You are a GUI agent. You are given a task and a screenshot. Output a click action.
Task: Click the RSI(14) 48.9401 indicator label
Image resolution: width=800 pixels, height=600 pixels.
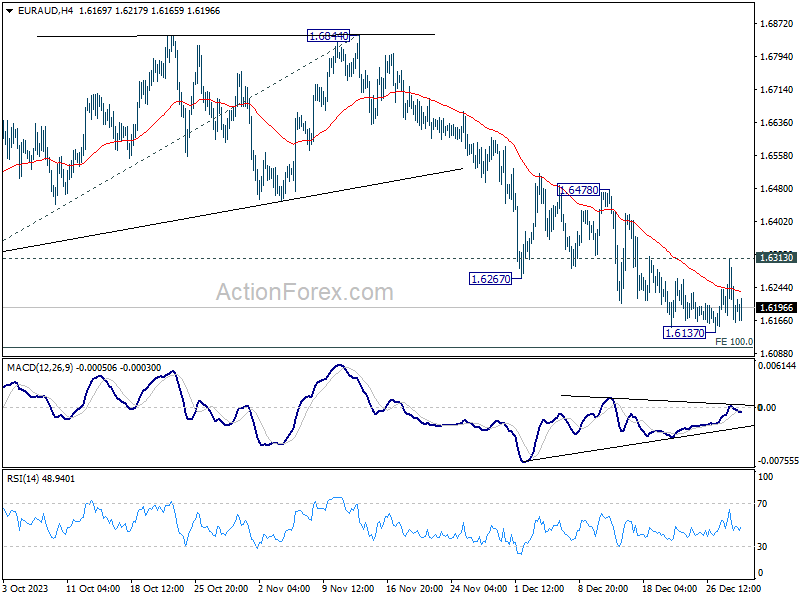[41, 479]
